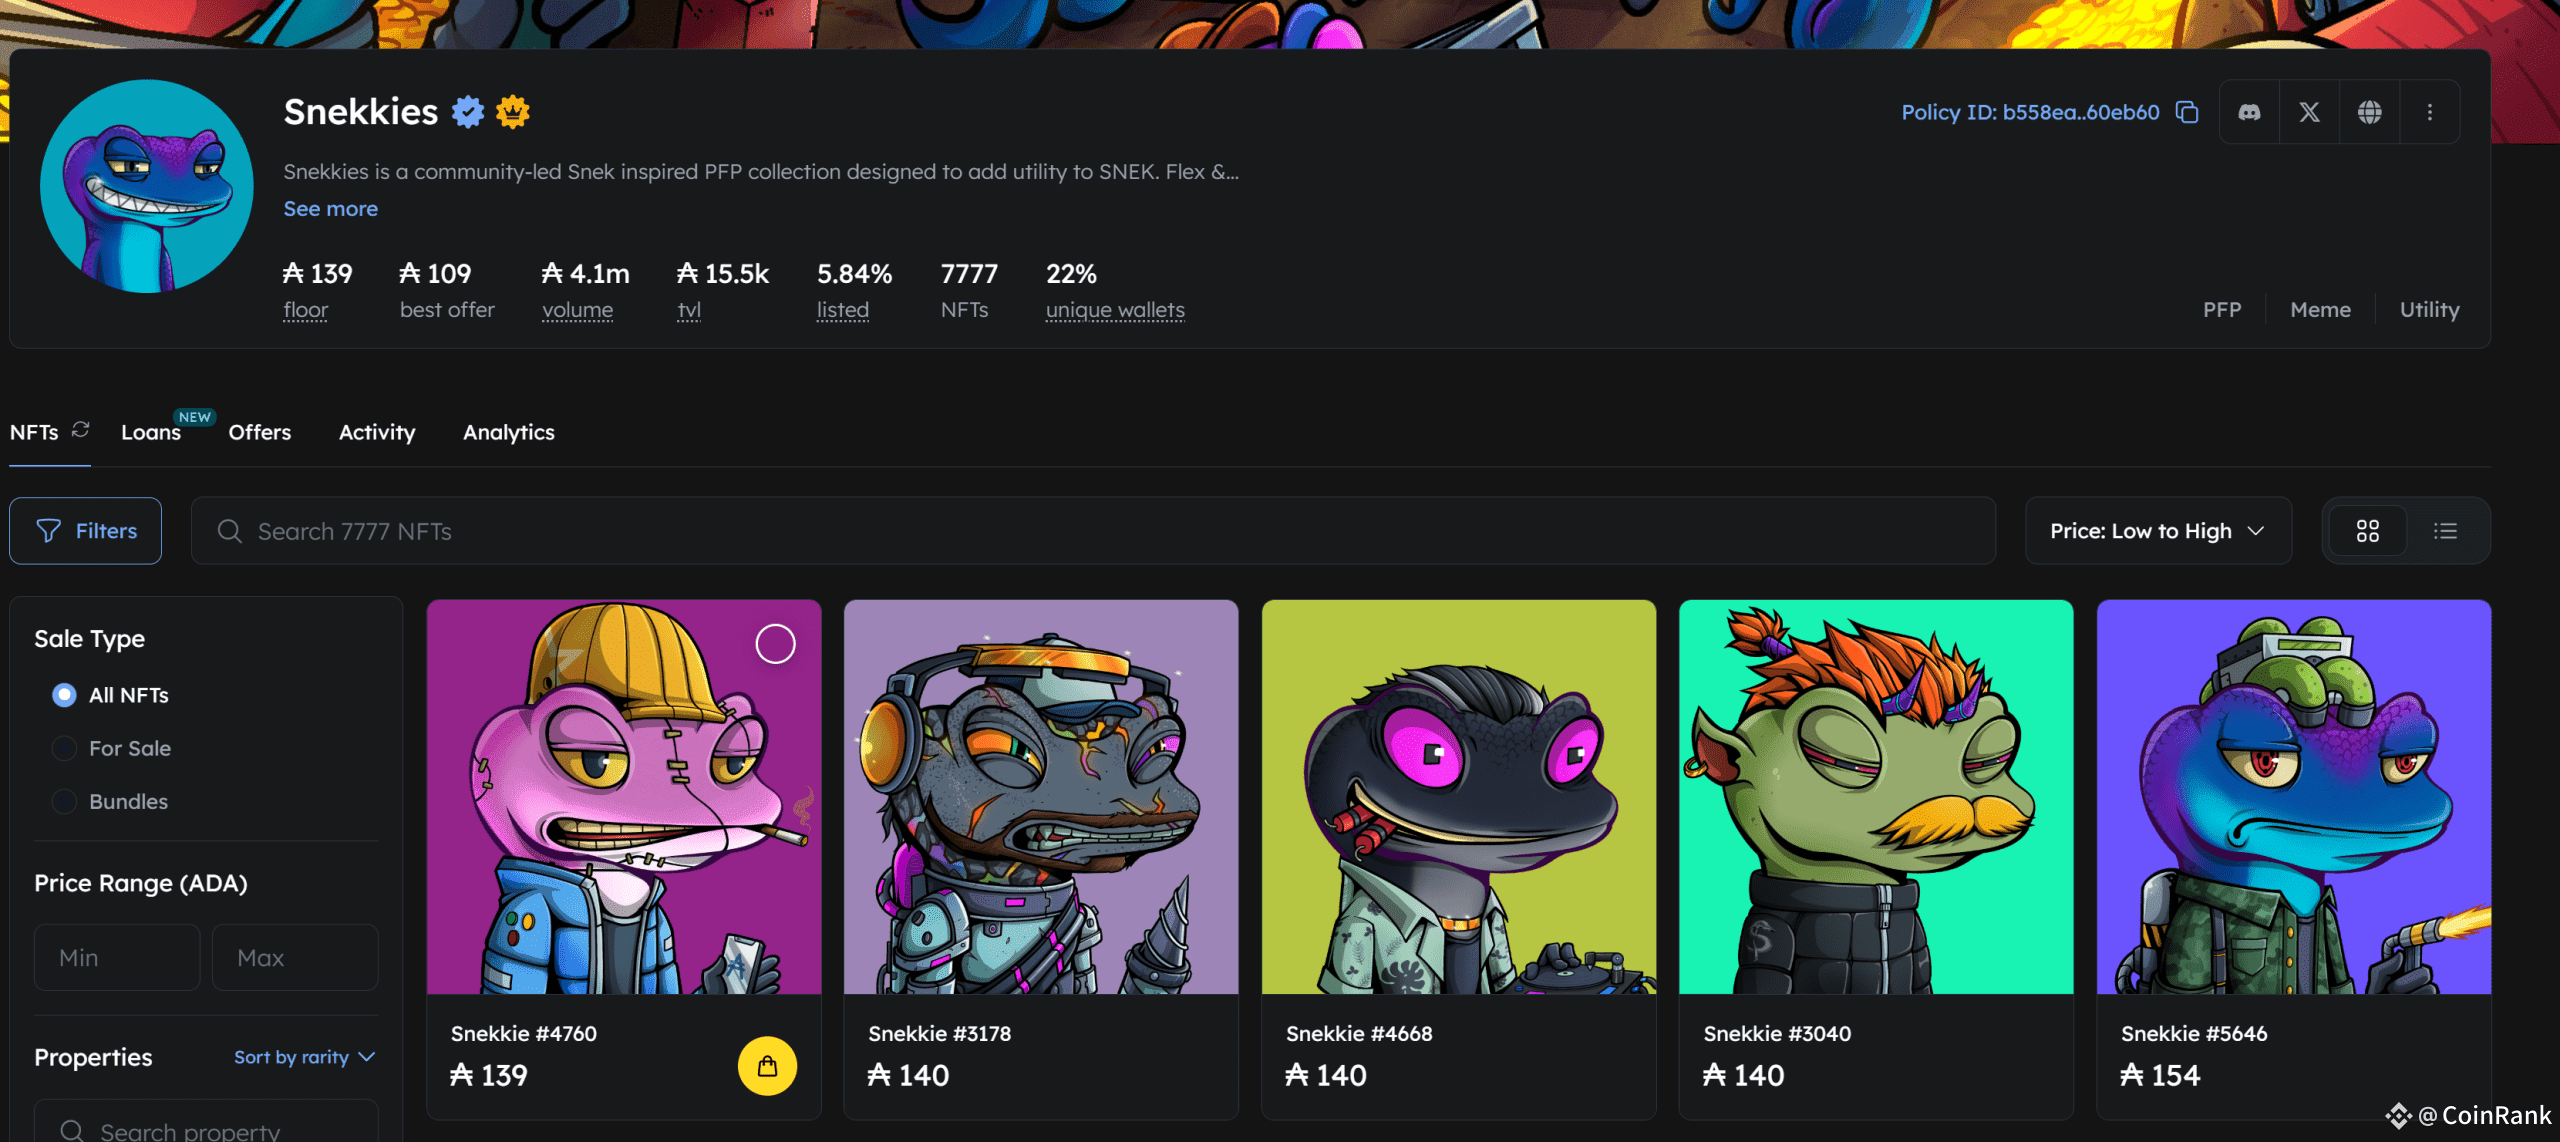
Task: Open the Discord link icon
Action: [x=2249, y=112]
